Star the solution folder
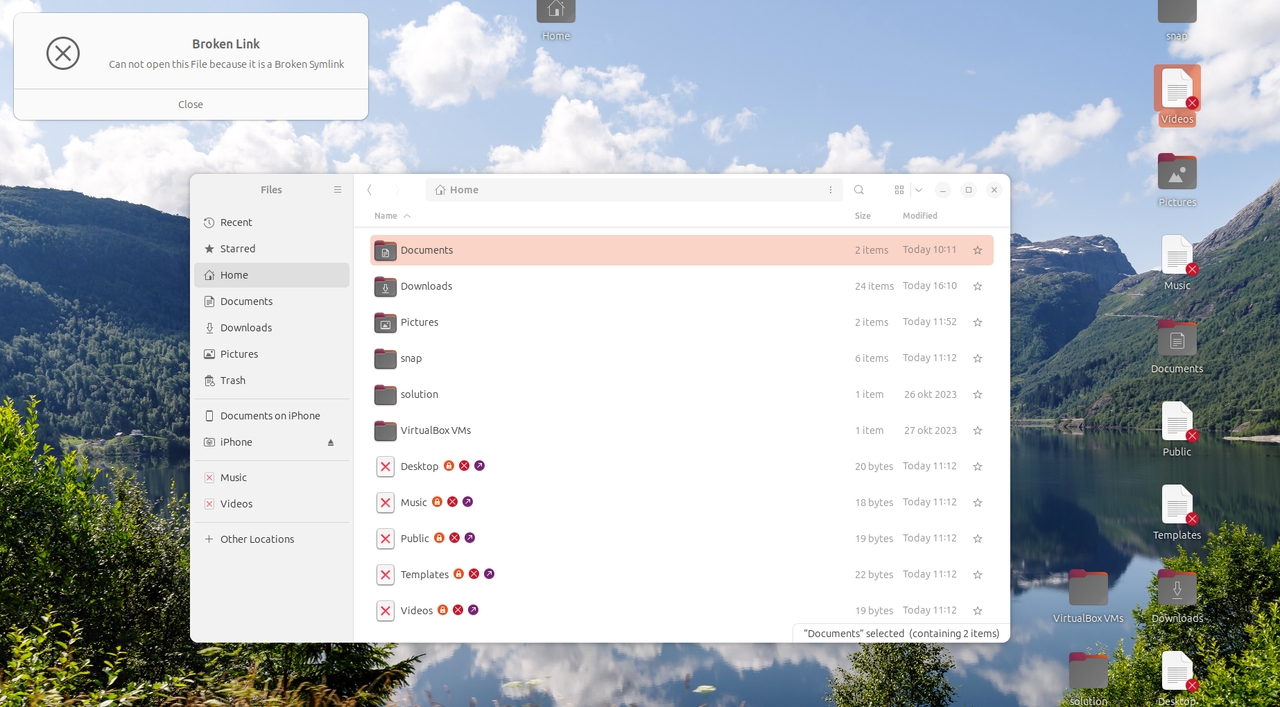Image resolution: width=1280 pixels, height=707 pixels. click(x=977, y=394)
